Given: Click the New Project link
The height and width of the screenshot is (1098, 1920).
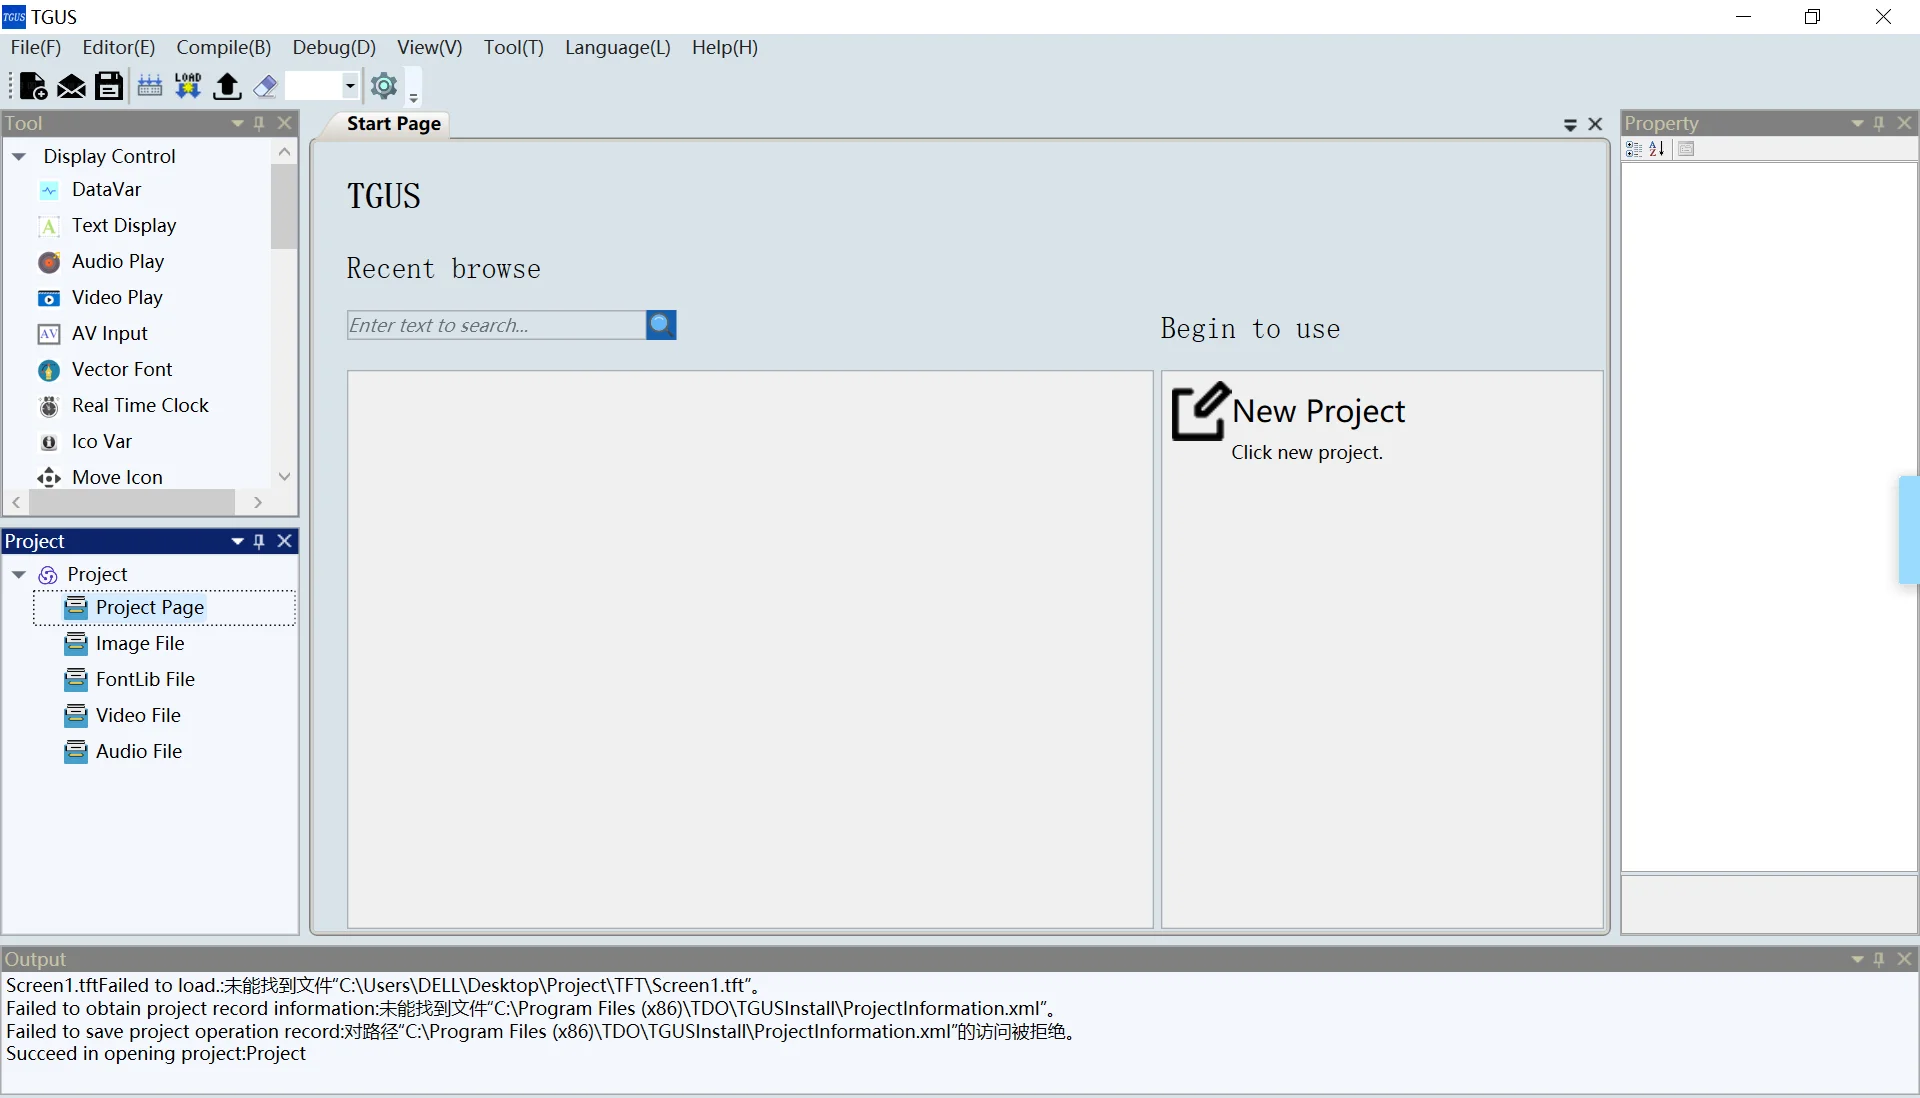Looking at the screenshot, I should 1318,411.
